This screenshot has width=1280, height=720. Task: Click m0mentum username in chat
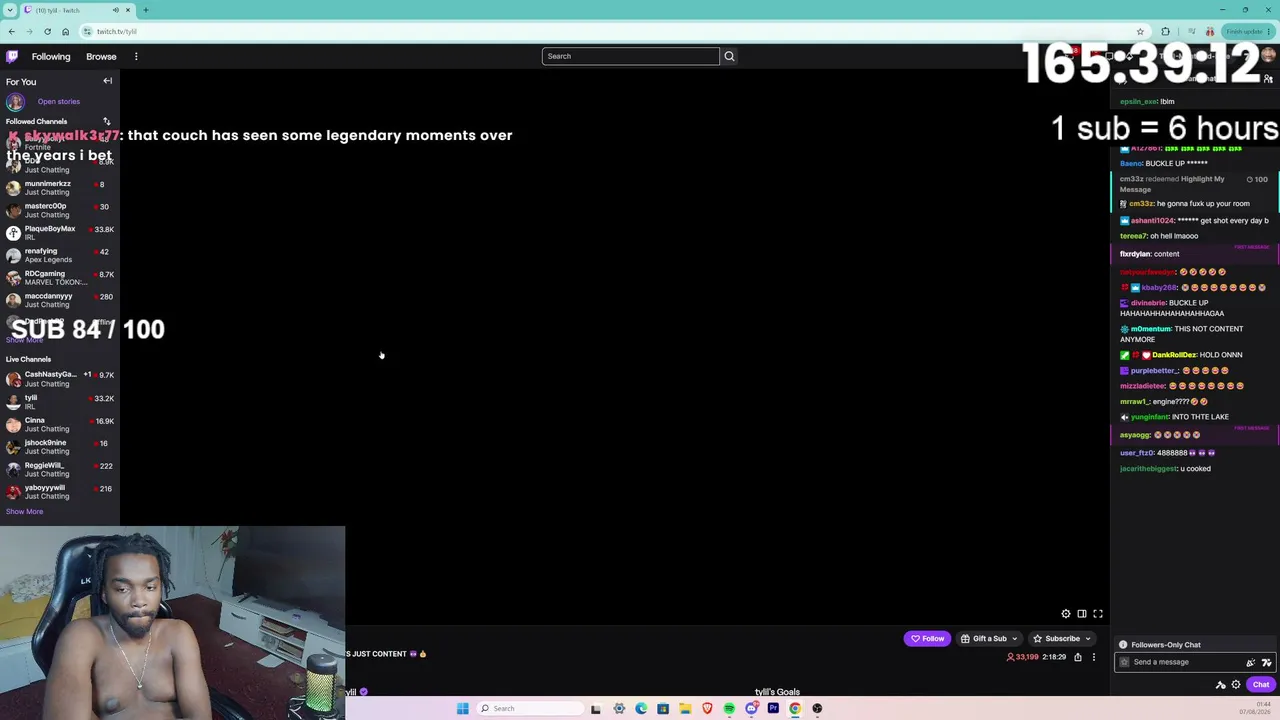tap(1152, 329)
